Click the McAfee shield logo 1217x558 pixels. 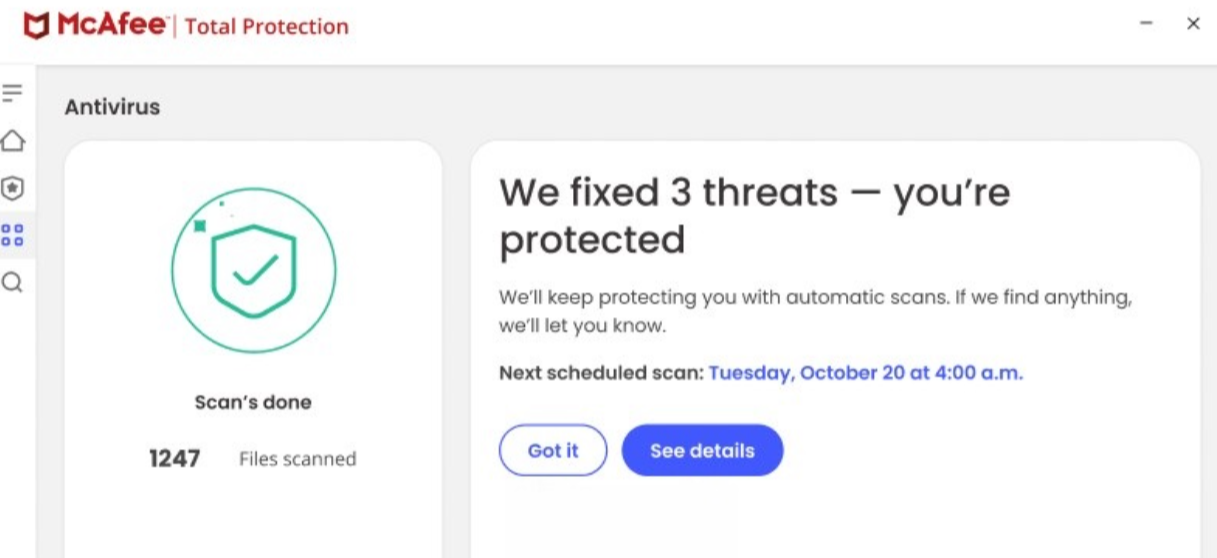tap(36, 26)
